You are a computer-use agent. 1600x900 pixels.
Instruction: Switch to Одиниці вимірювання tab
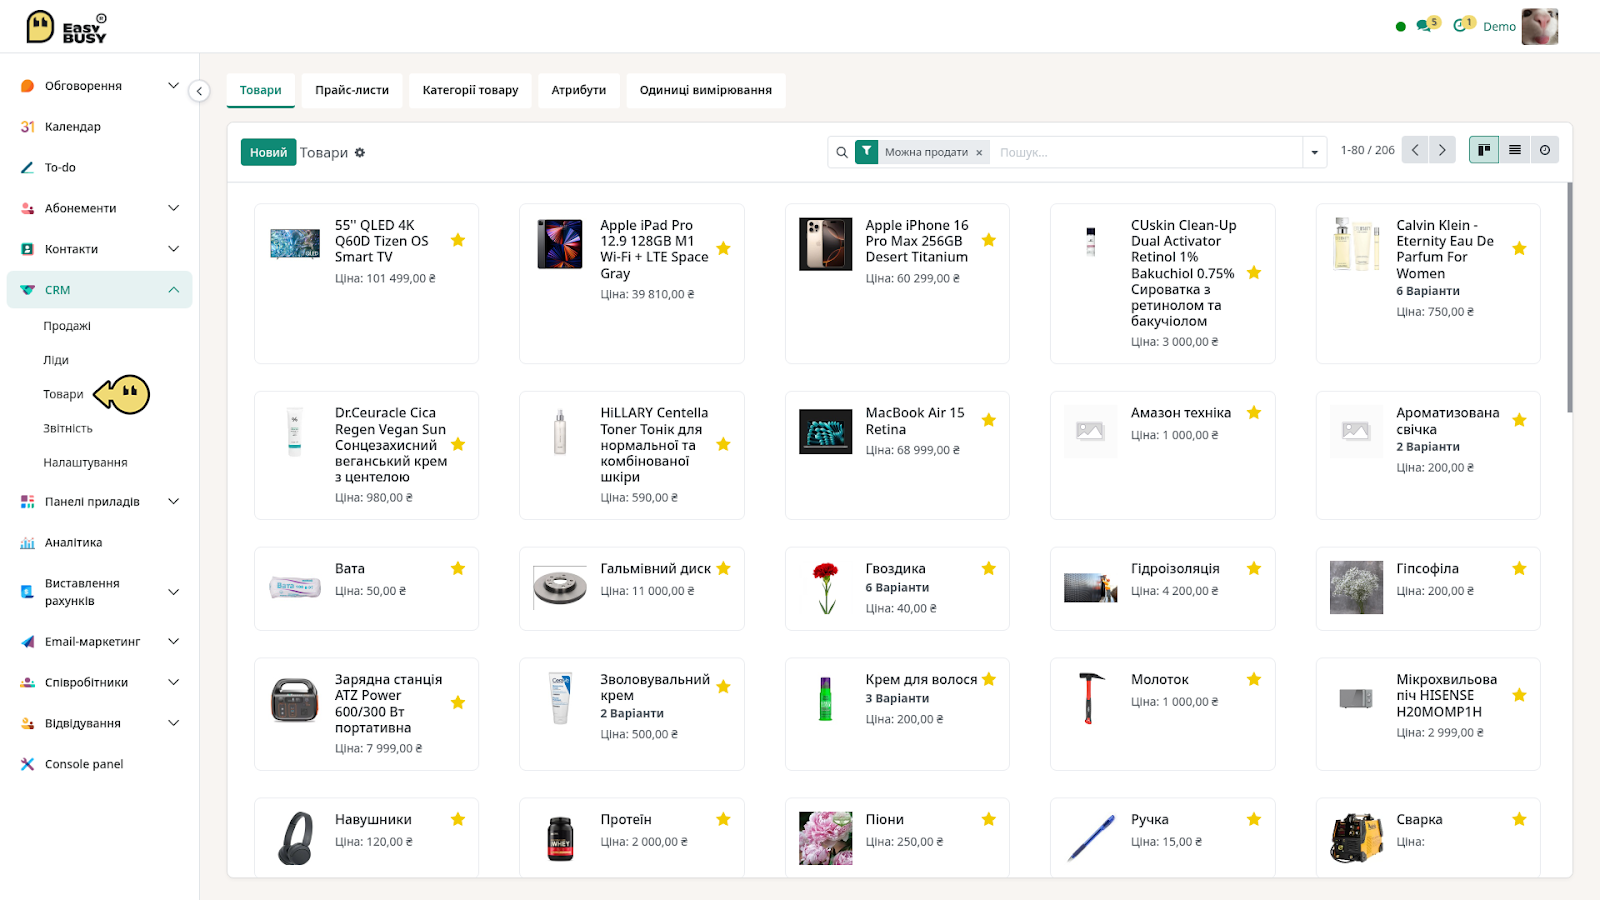[x=706, y=90]
